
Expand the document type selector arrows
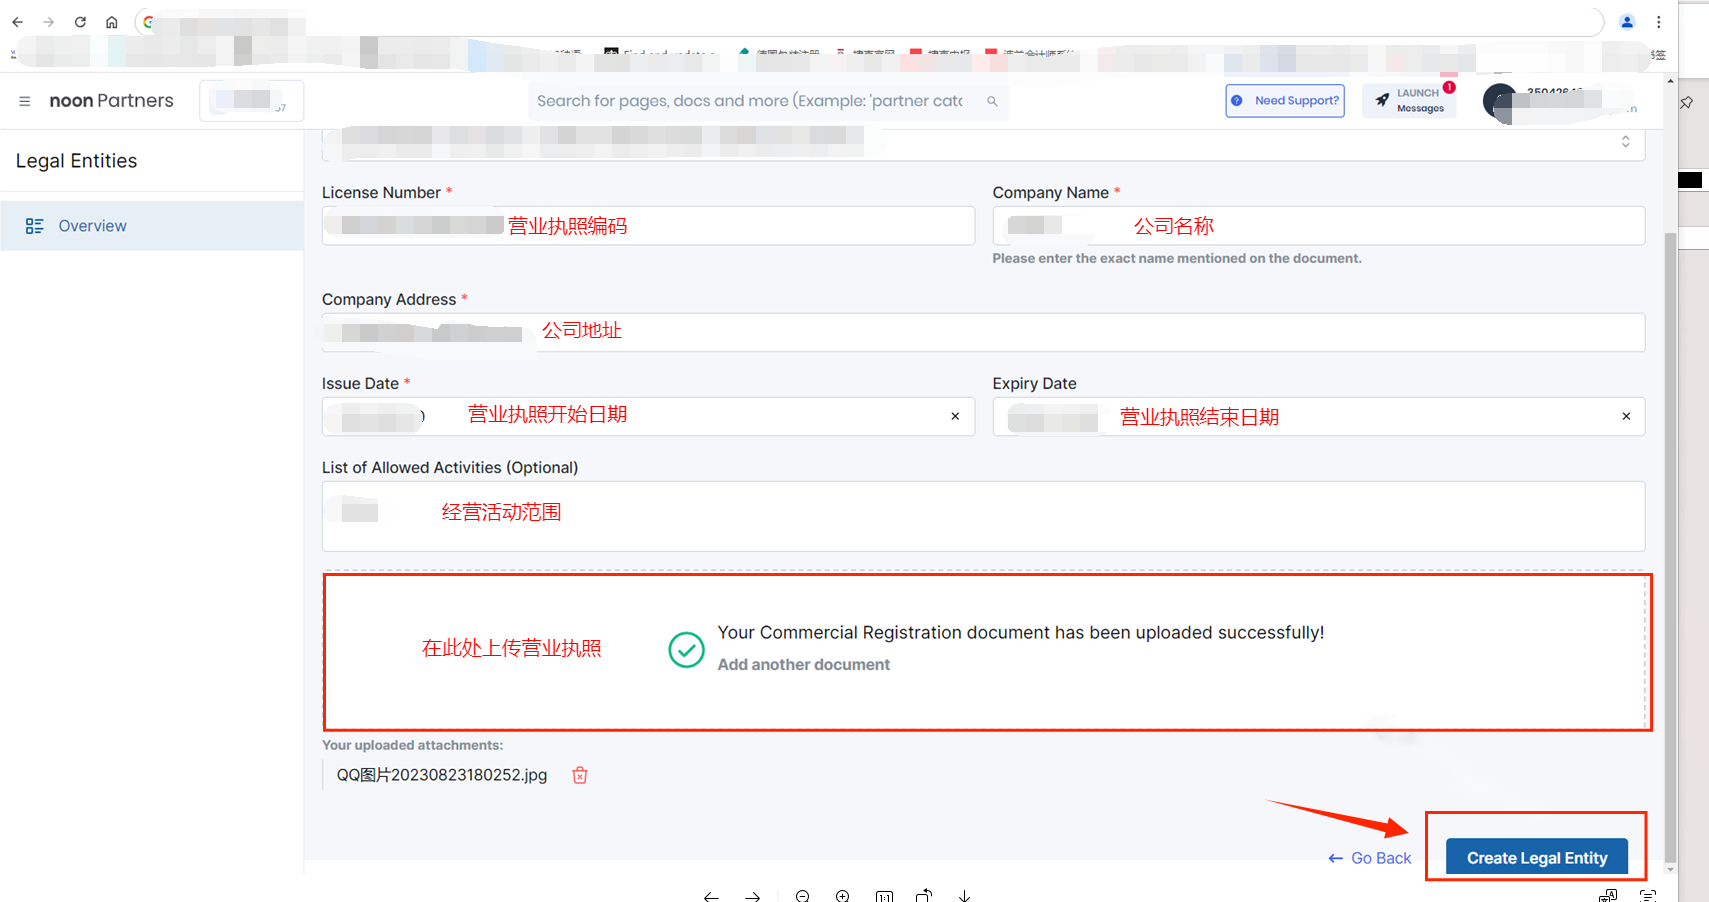(x=1625, y=142)
